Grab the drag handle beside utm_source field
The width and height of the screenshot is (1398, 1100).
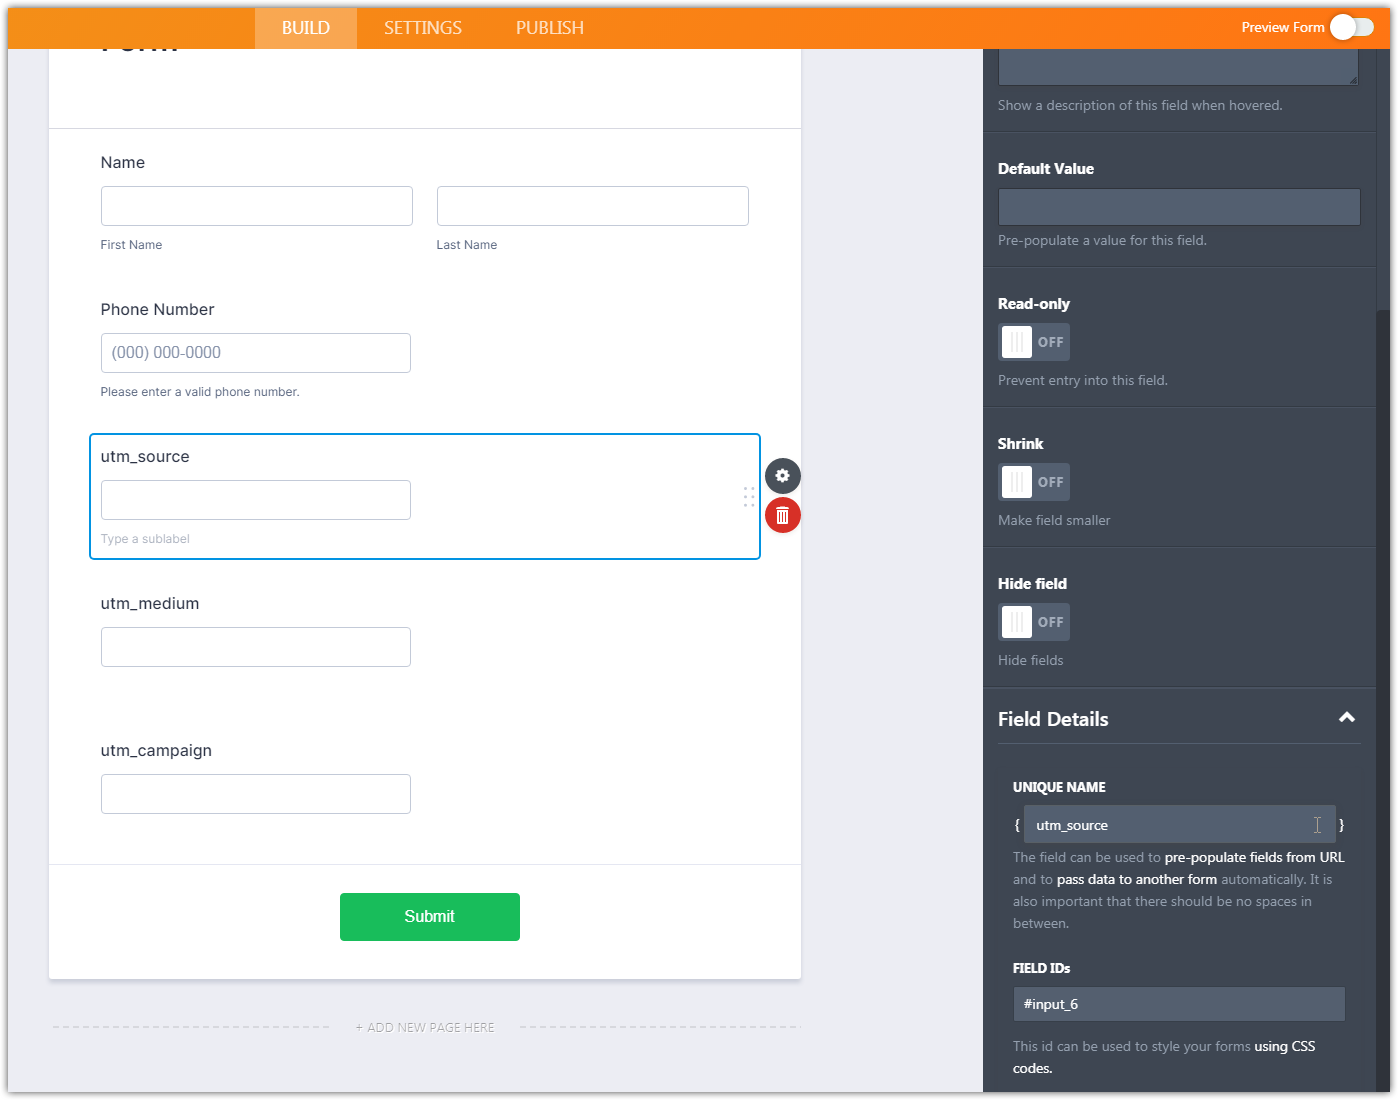tap(749, 497)
